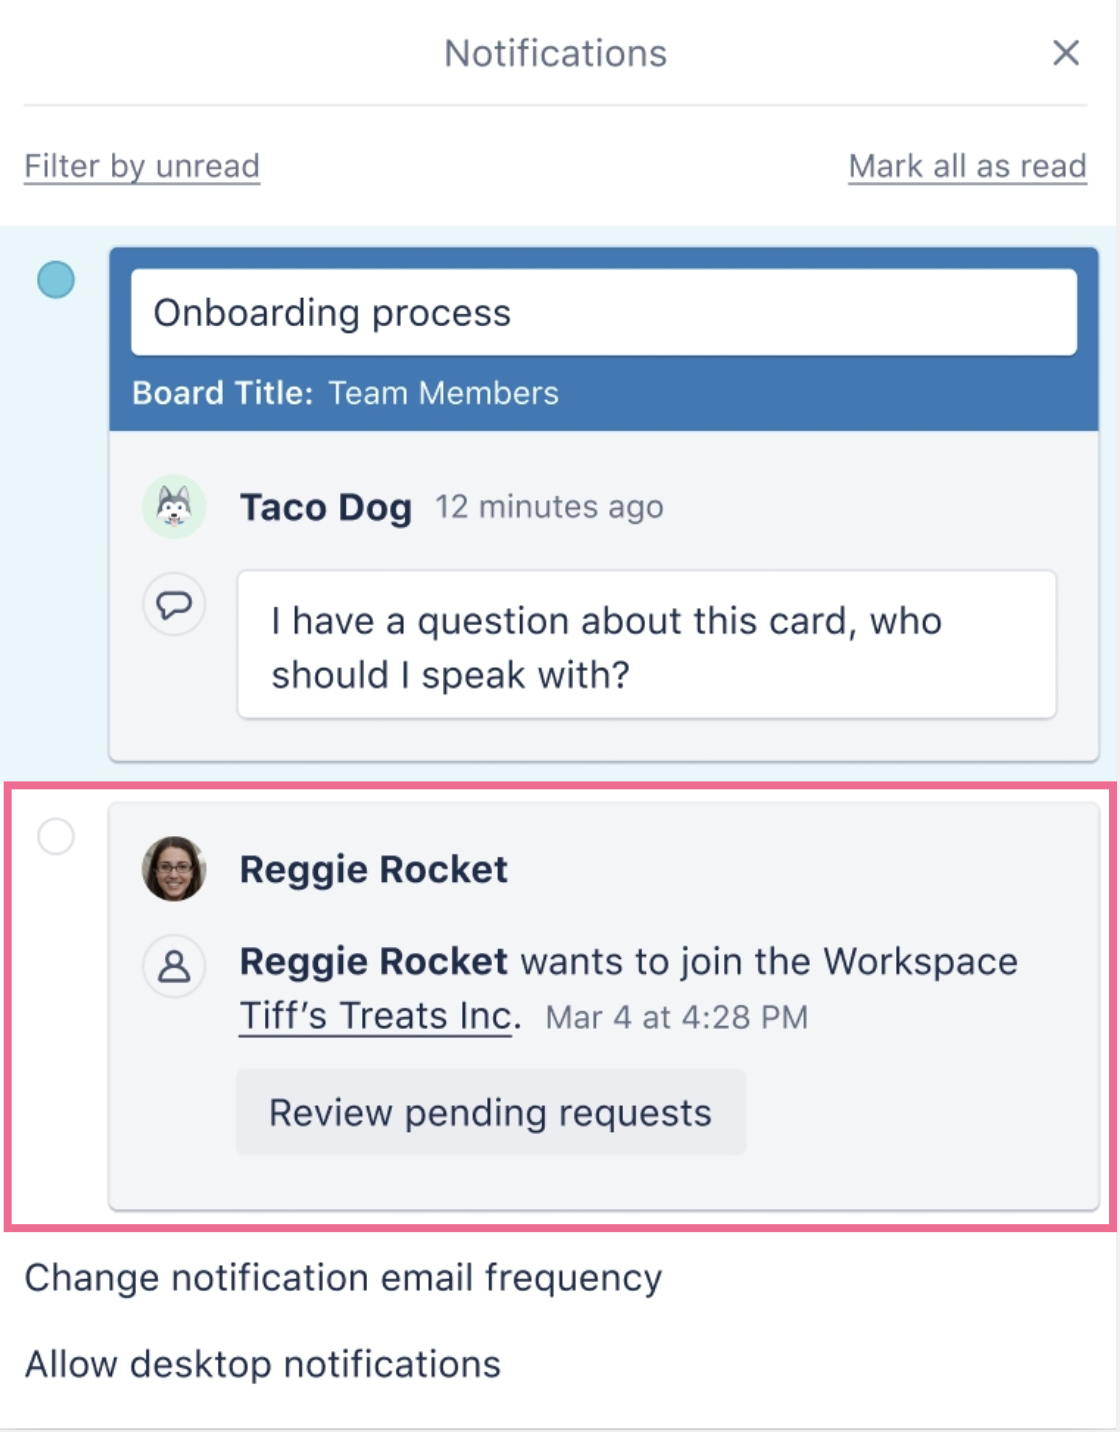1120x1432 pixels.
Task: Close the Notifications panel
Action: 1066,53
